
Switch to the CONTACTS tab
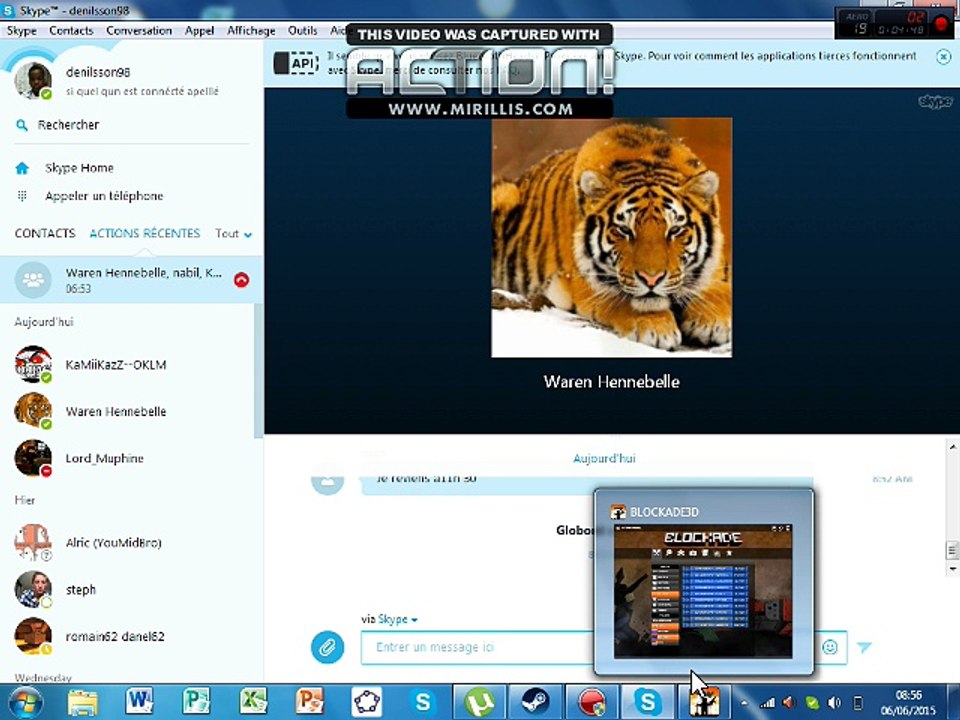[x=45, y=233]
